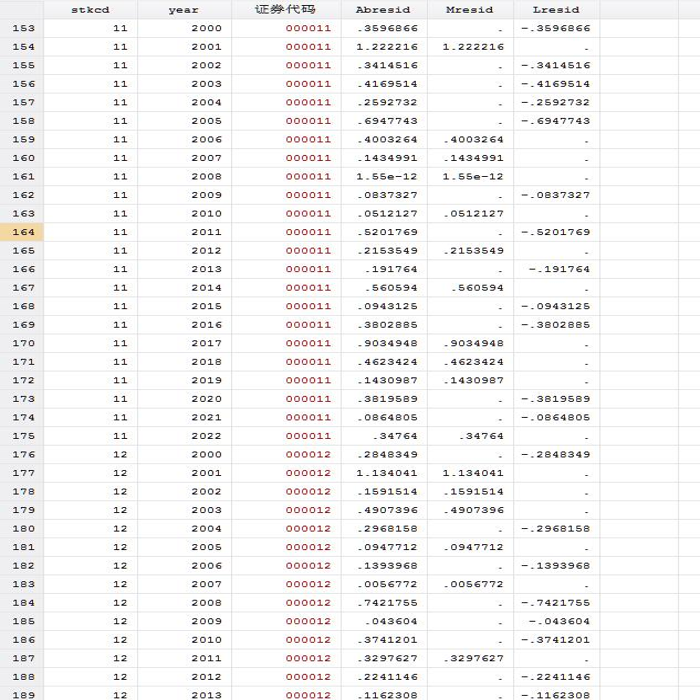Select row number 189
The image size is (700, 700).
pyautogui.click(x=22, y=695)
